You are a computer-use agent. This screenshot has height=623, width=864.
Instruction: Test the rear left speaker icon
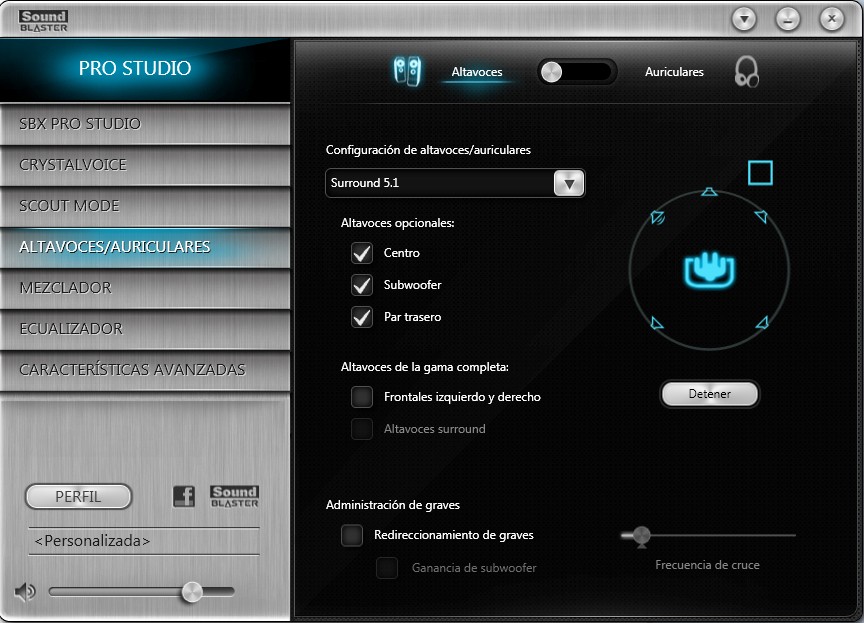656,323
